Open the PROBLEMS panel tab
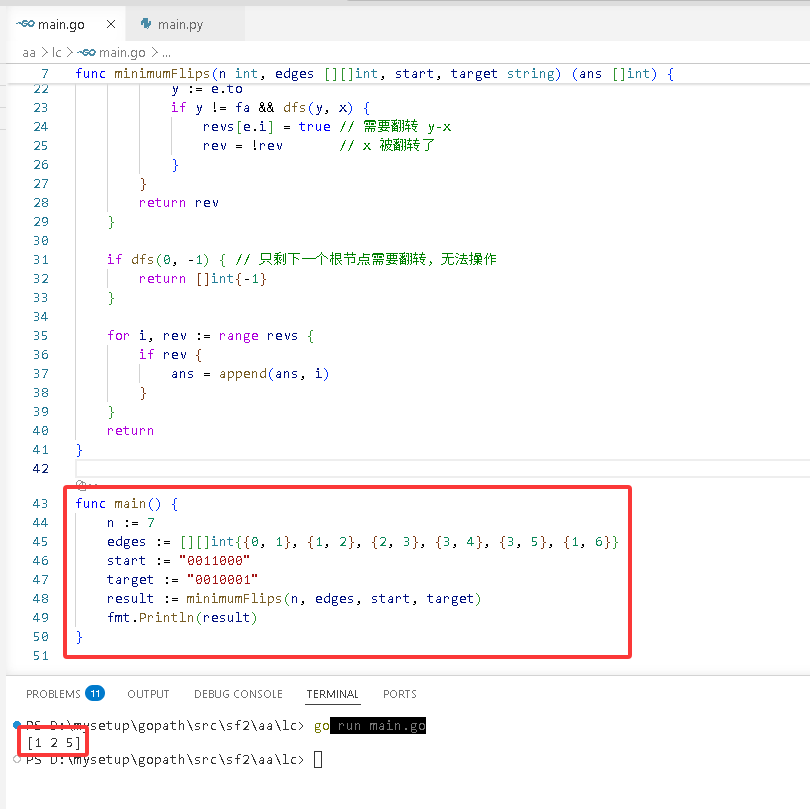810x809 pixels. pyautogui.click(x=53, y=694)
